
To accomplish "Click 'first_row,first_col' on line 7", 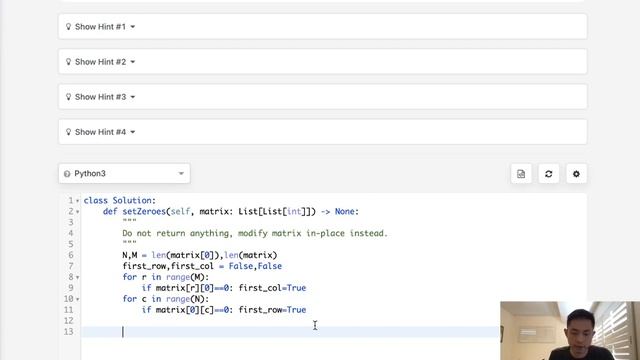I will click(x=168, y=266).
